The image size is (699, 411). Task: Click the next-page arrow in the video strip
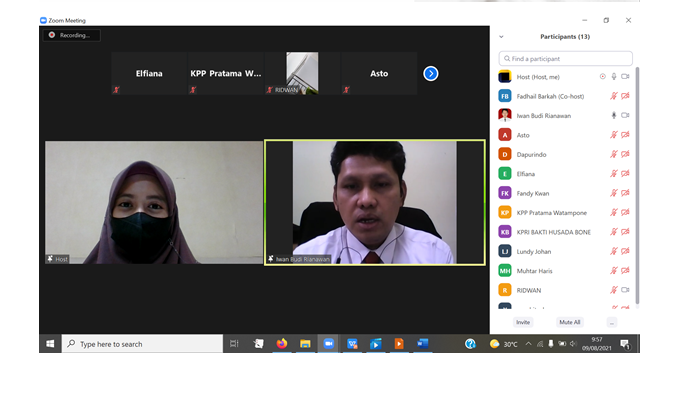click(x=430, y=73)
